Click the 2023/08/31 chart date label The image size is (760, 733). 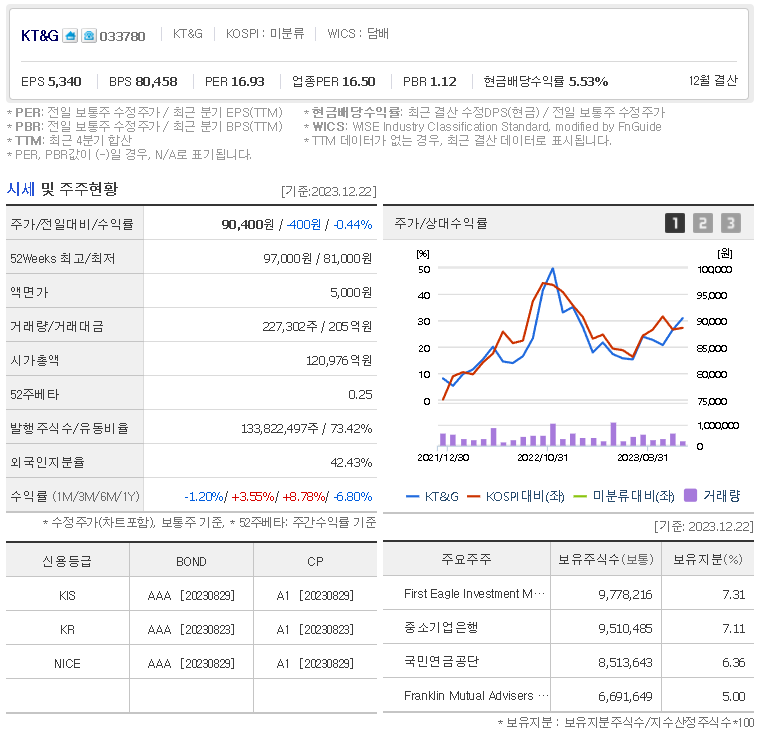642,458
